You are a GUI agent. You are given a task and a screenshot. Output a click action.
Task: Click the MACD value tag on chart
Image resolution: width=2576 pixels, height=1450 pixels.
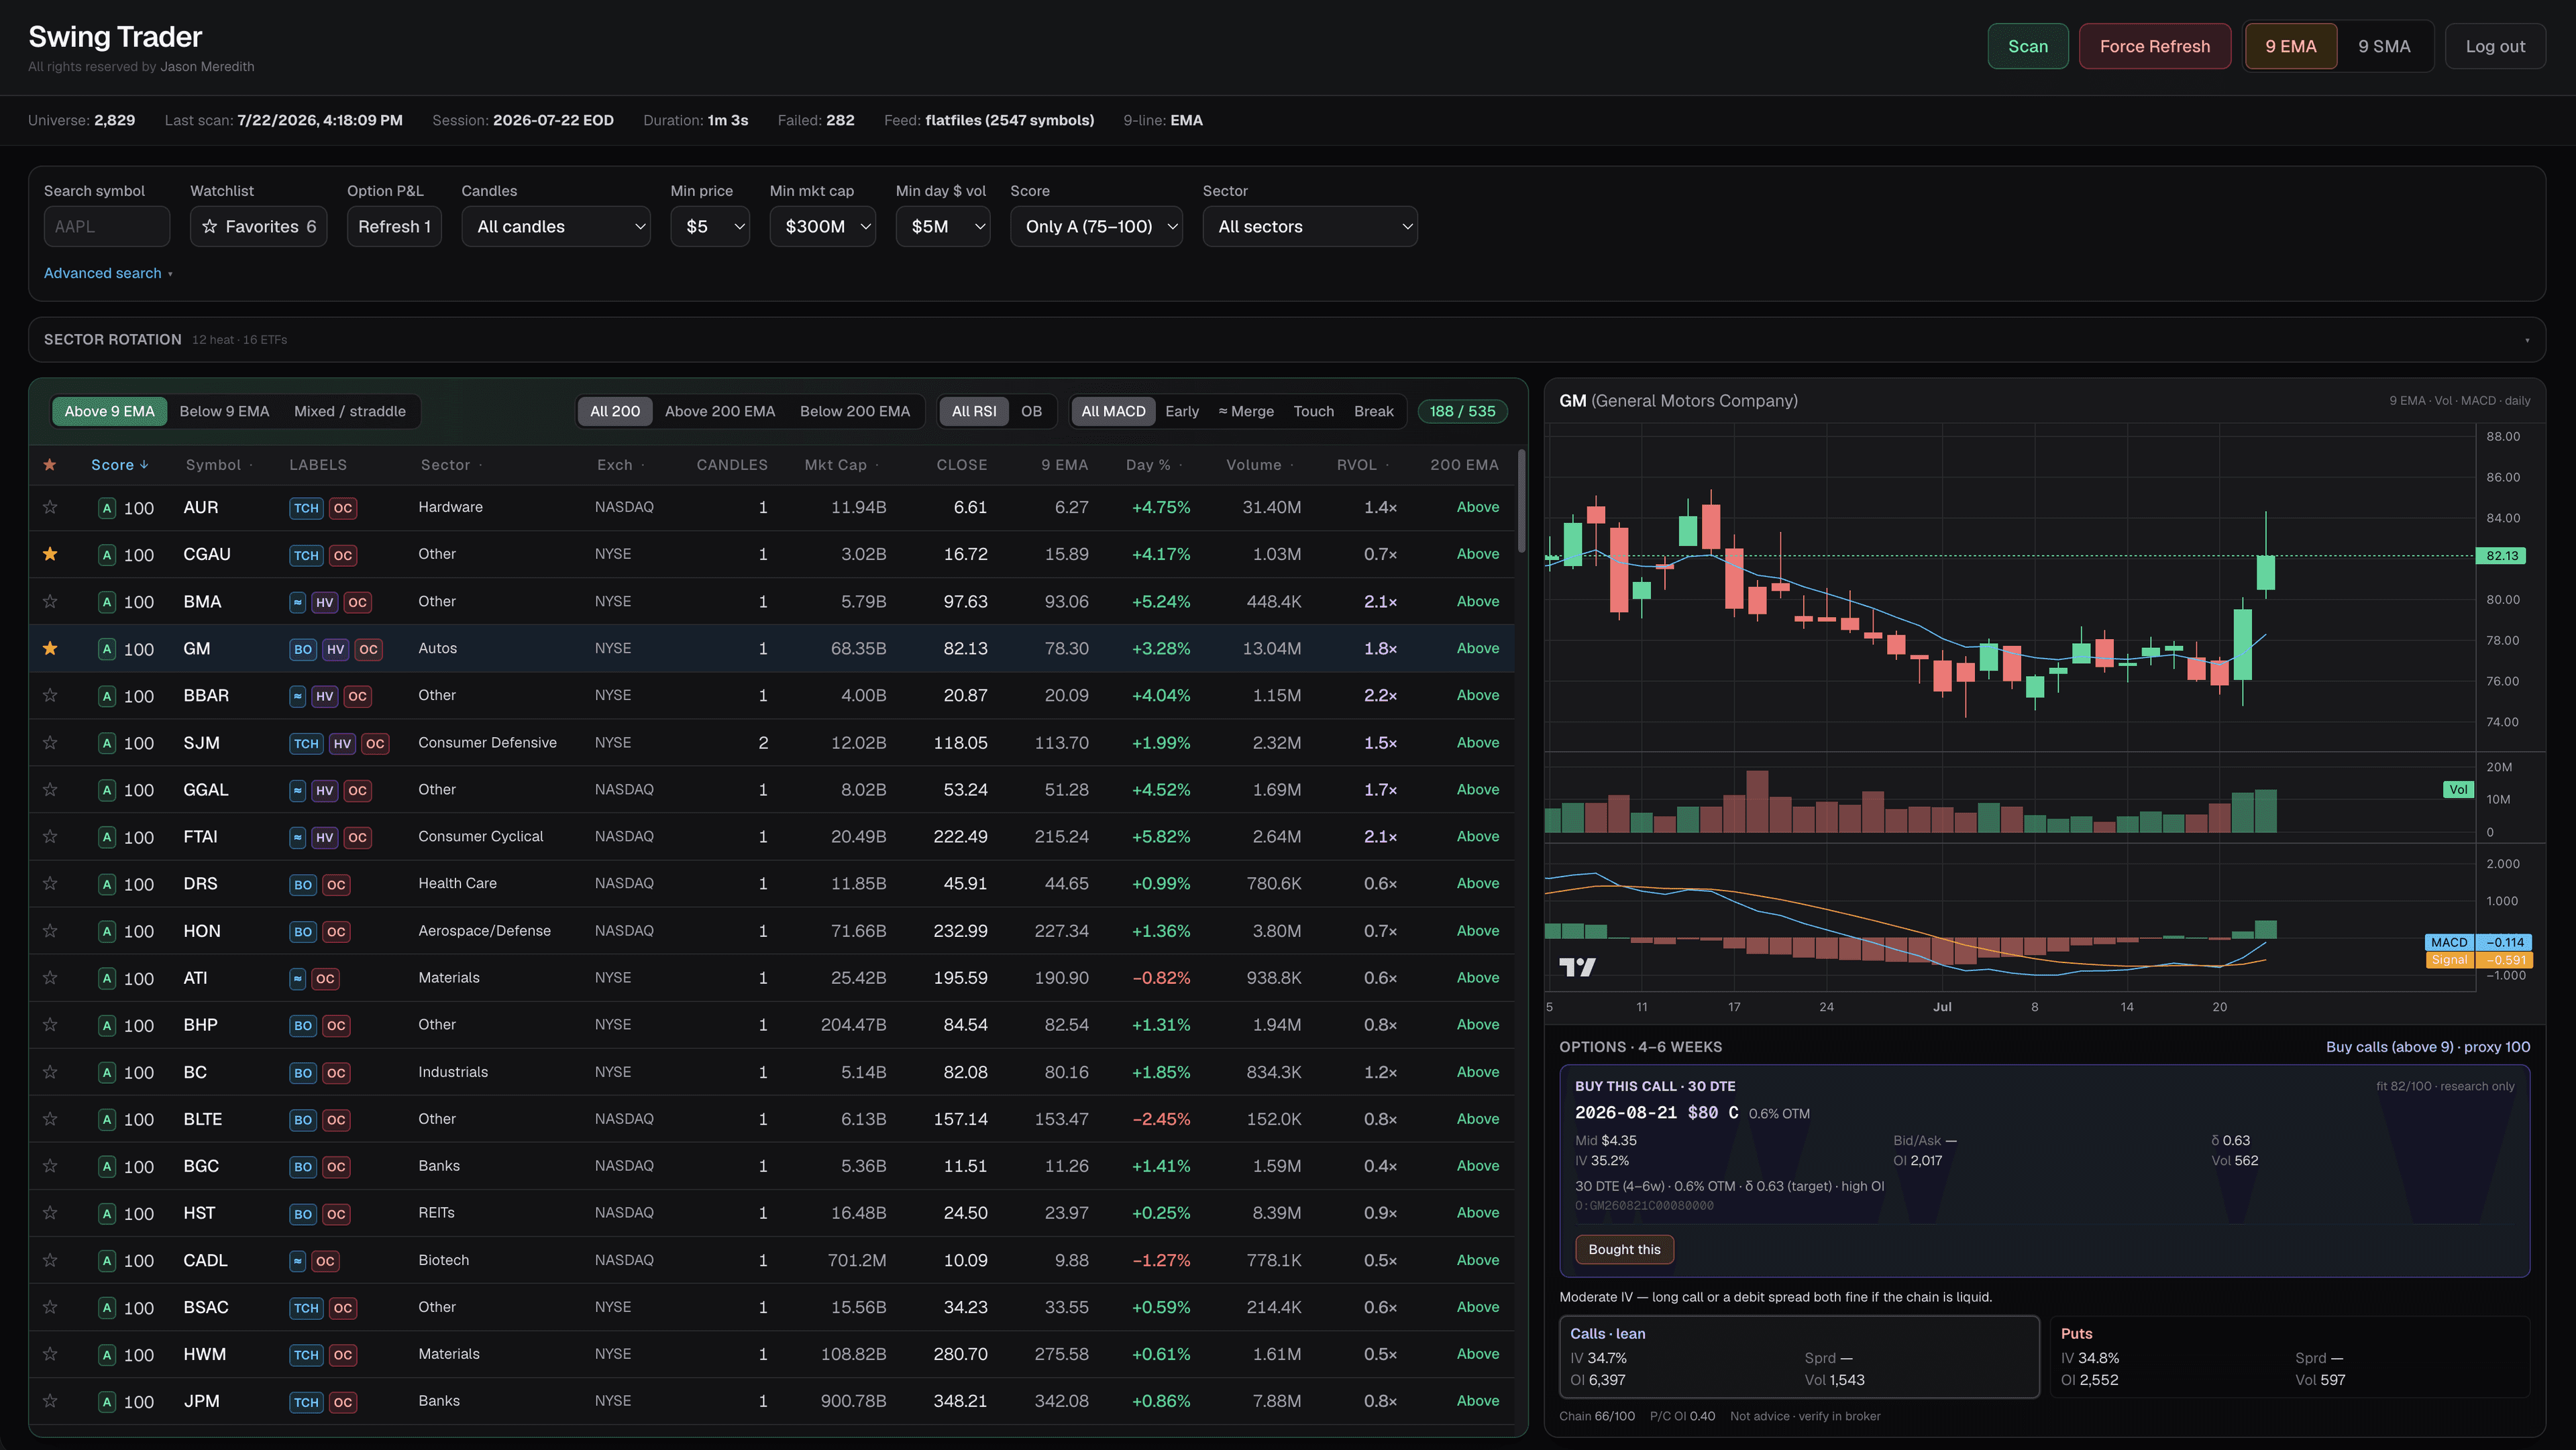[x=2479, y=942]
